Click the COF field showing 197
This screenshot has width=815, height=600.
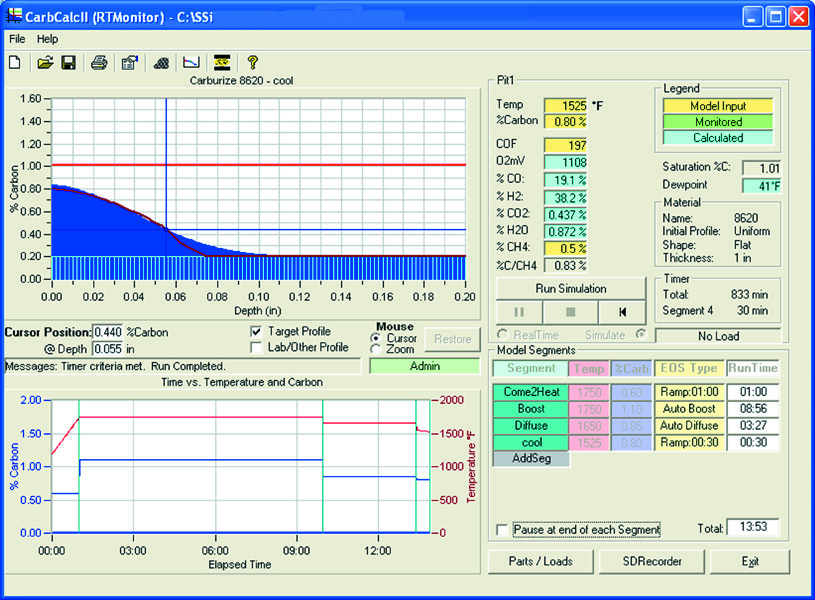[566, 146]
